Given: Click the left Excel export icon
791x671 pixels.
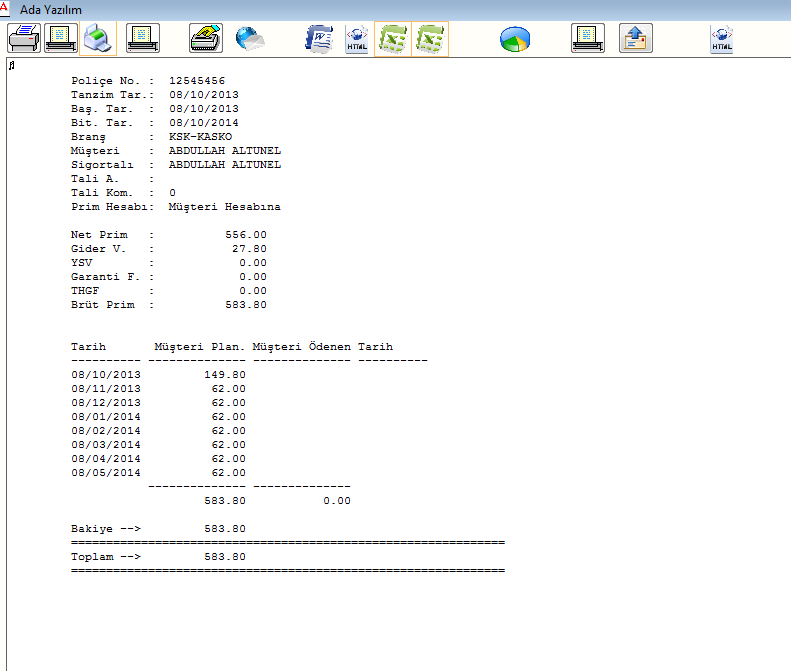Looking at the screenshot, I should [x=392, y=39].
